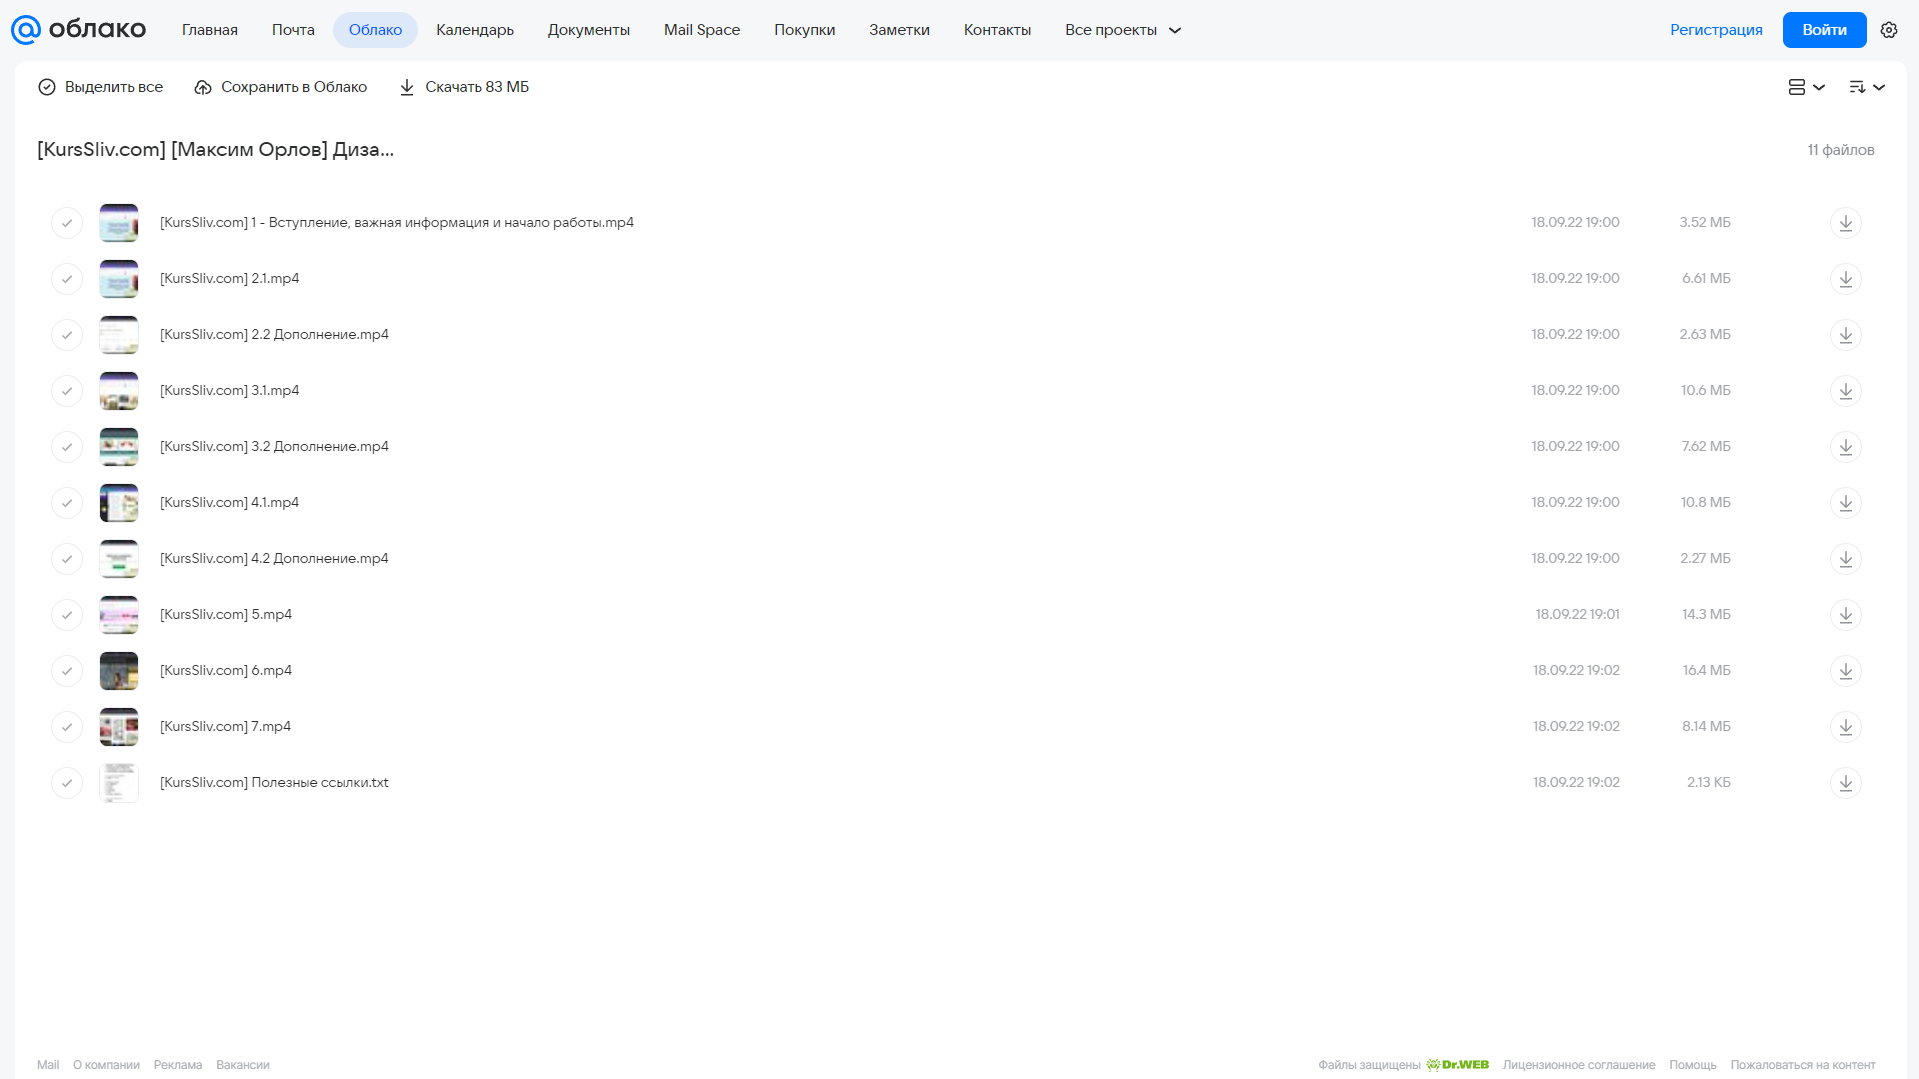
Task: Click download arrow for 3.2 Дополнение.mp4
Action: (1845, 447)
